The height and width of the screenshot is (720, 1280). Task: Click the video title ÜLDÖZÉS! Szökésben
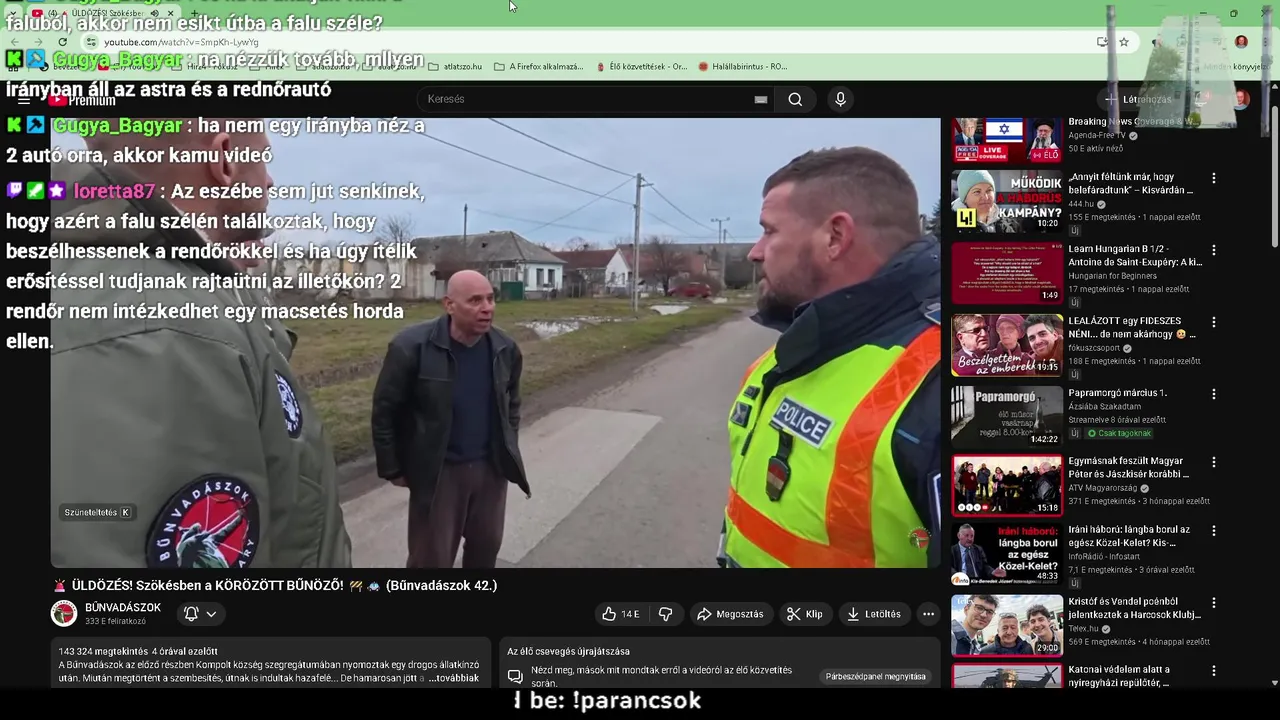(275, 585)
